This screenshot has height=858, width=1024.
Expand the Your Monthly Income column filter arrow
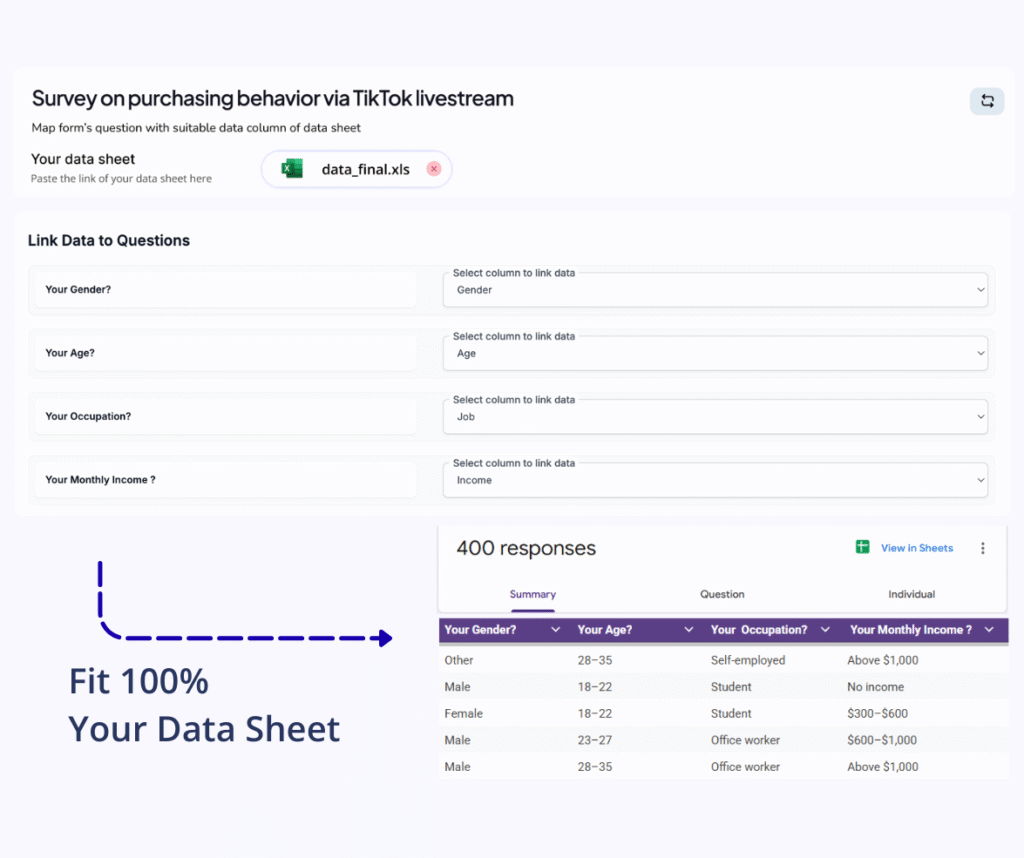coord(989,630)
